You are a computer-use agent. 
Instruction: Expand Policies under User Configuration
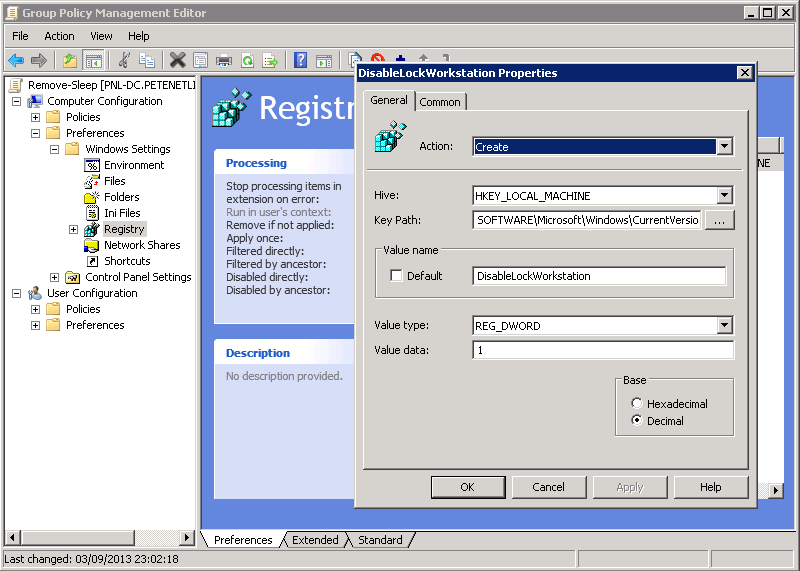pos(35,309)
